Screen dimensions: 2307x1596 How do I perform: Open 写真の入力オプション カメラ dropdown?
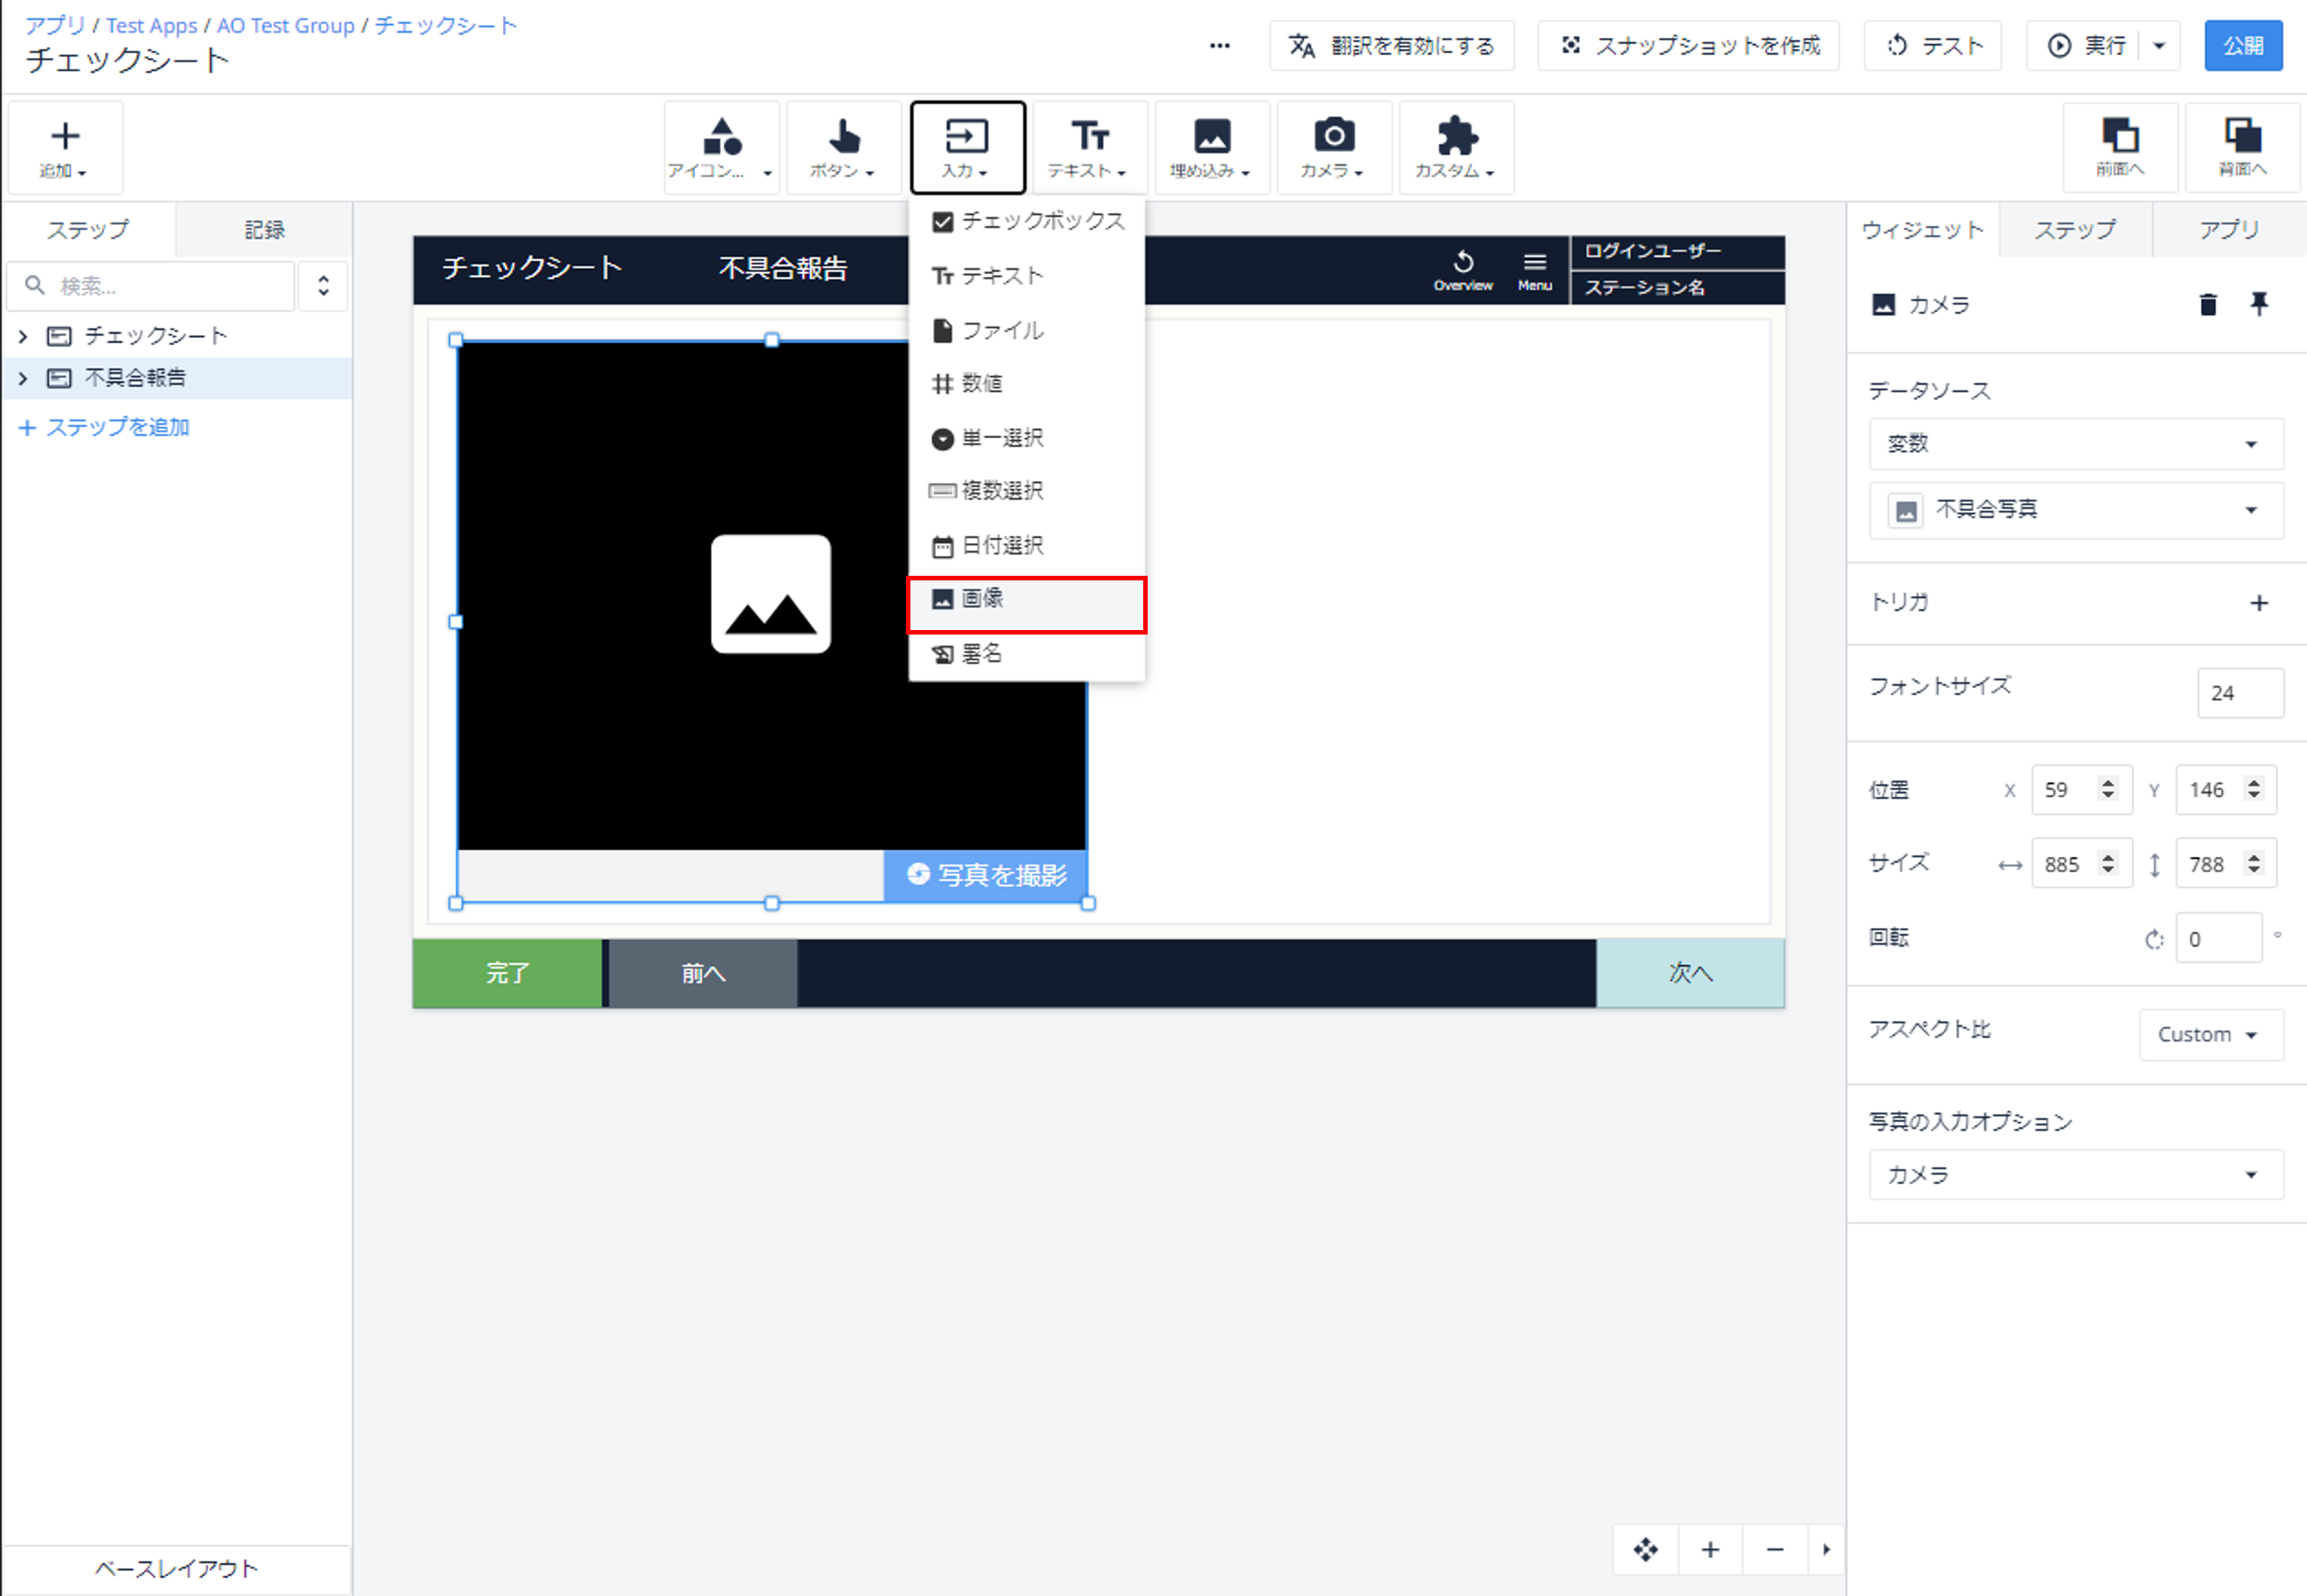click(2076, 1174)
